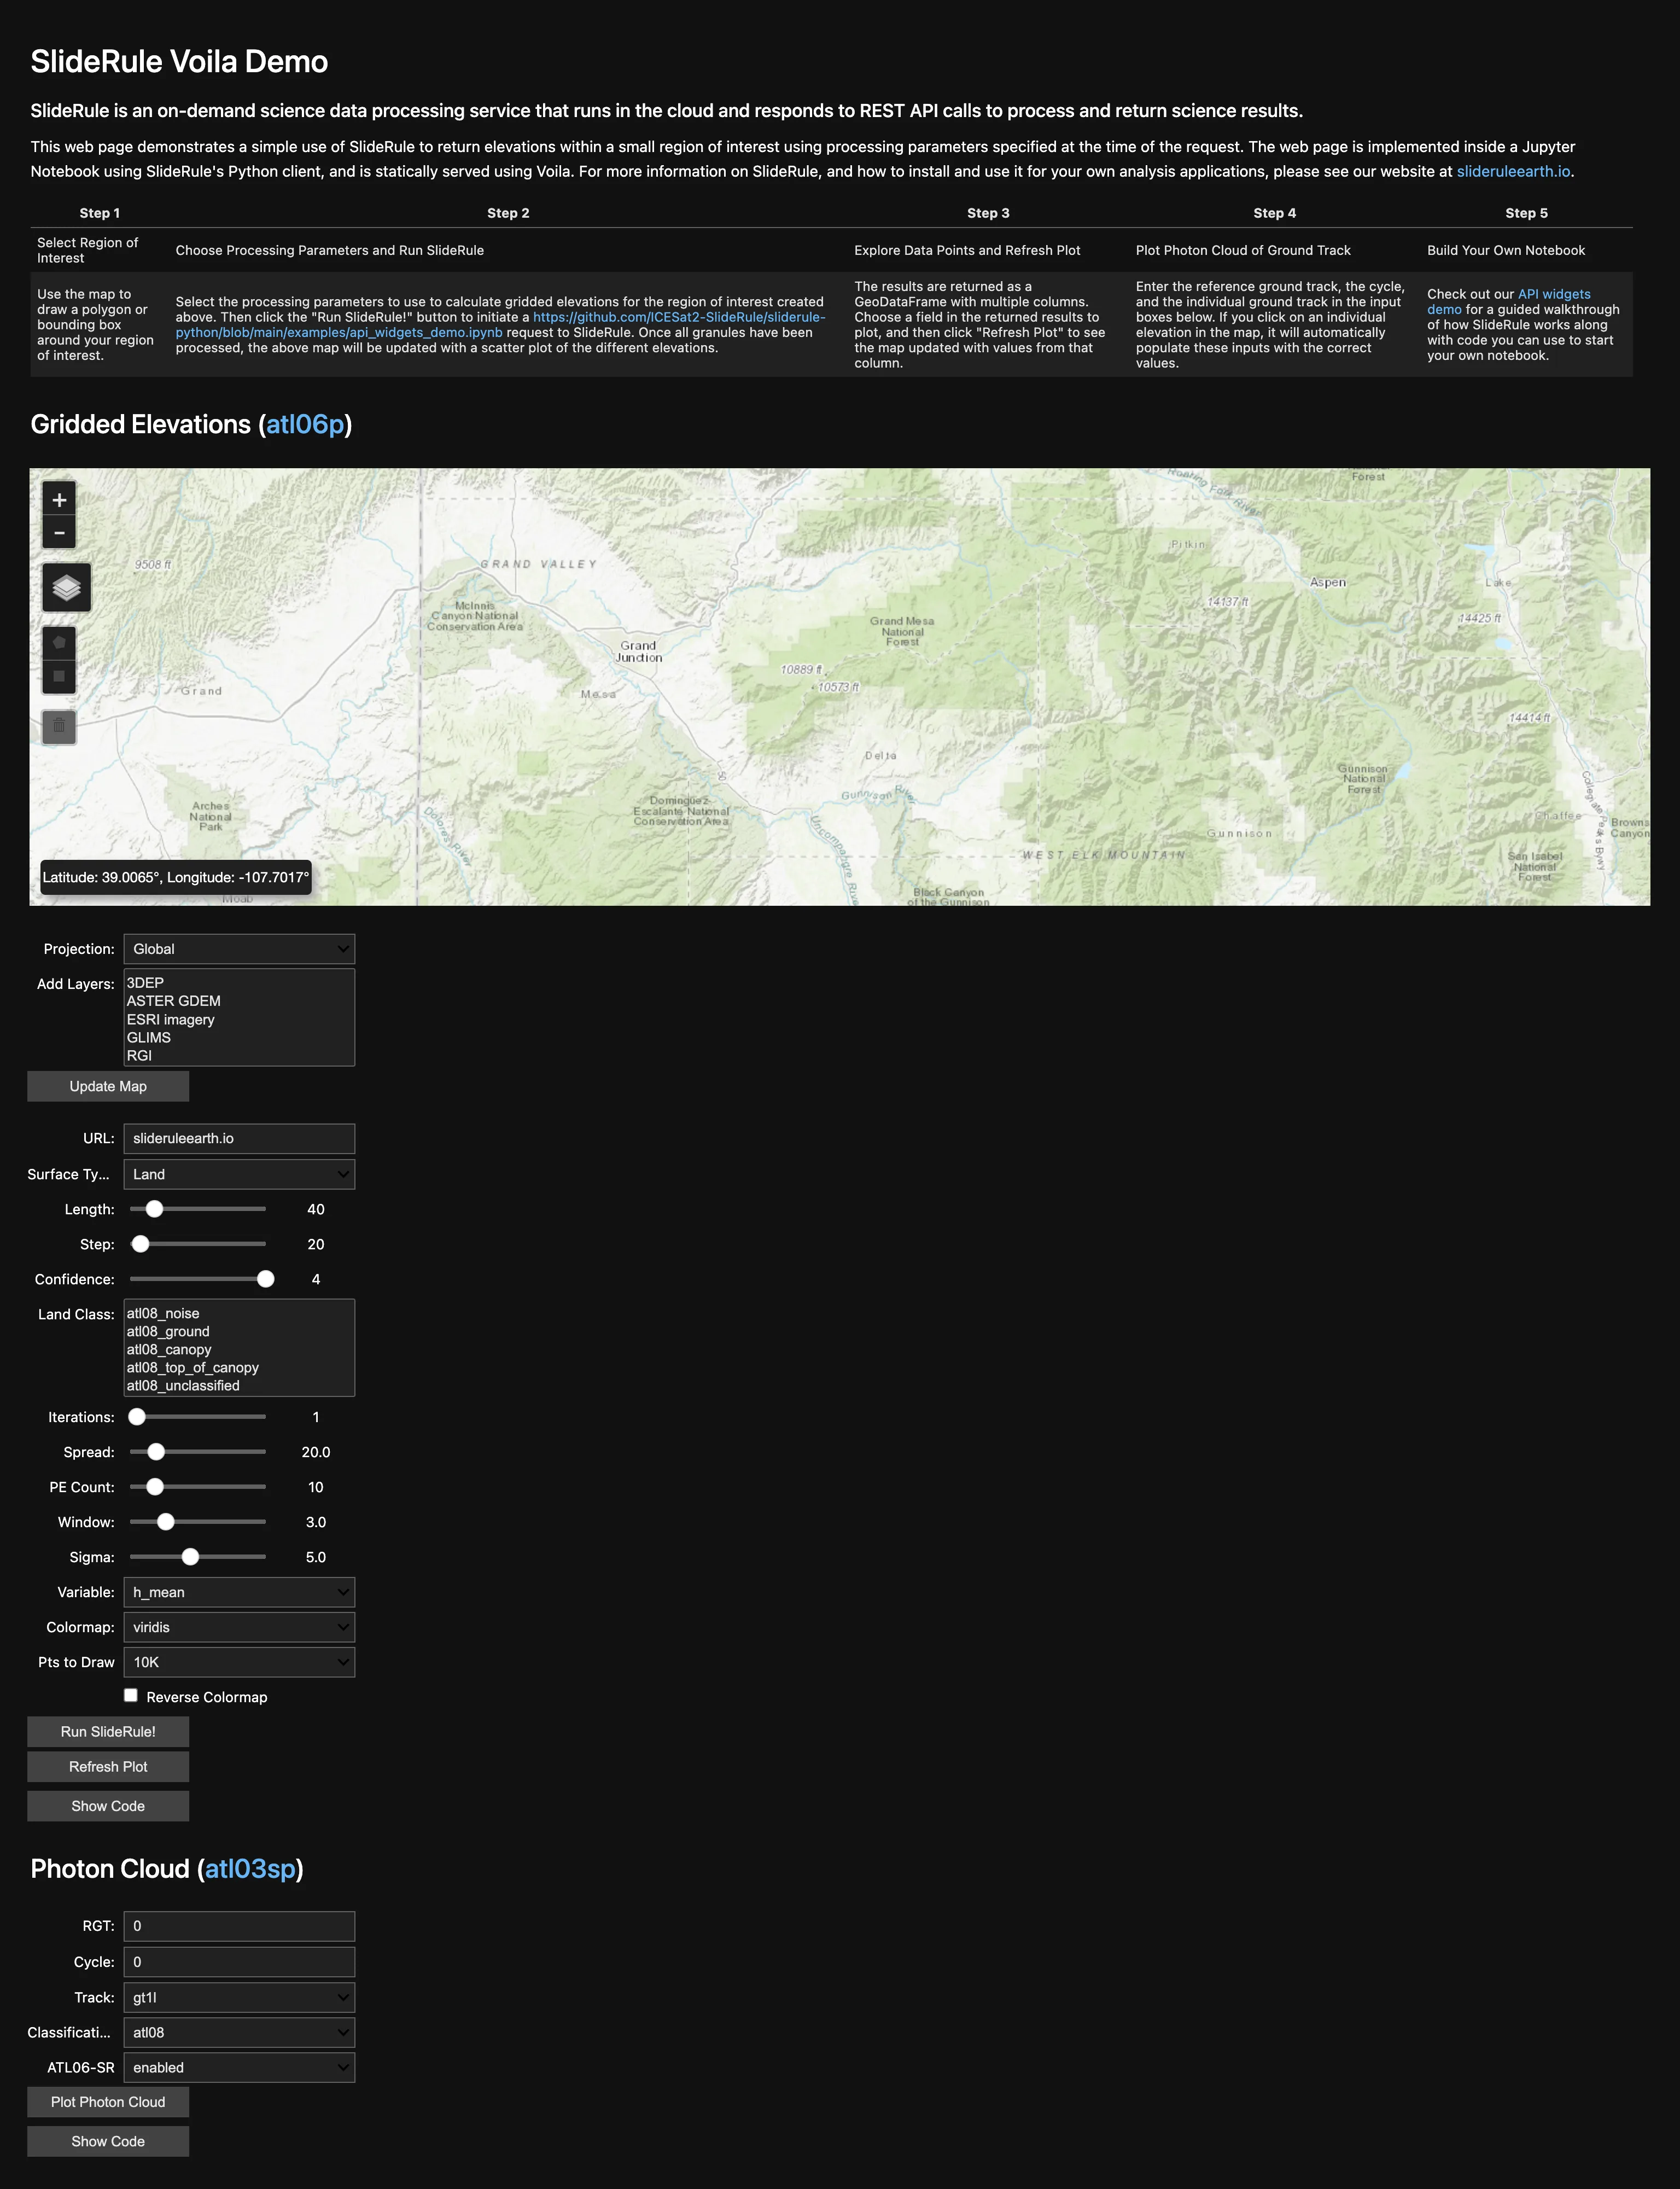Click Grand Junction on the map
Image resolution: width=1680 pixels, height=2189 pixels.
click(639, 652)
